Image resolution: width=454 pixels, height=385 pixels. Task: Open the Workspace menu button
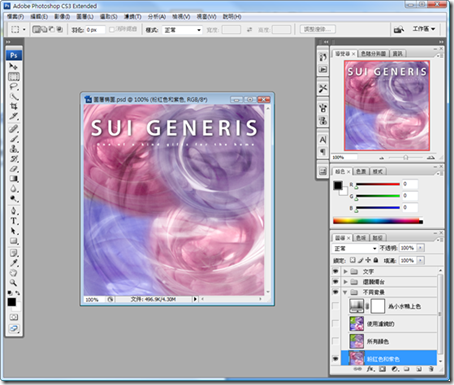[424, 29]
